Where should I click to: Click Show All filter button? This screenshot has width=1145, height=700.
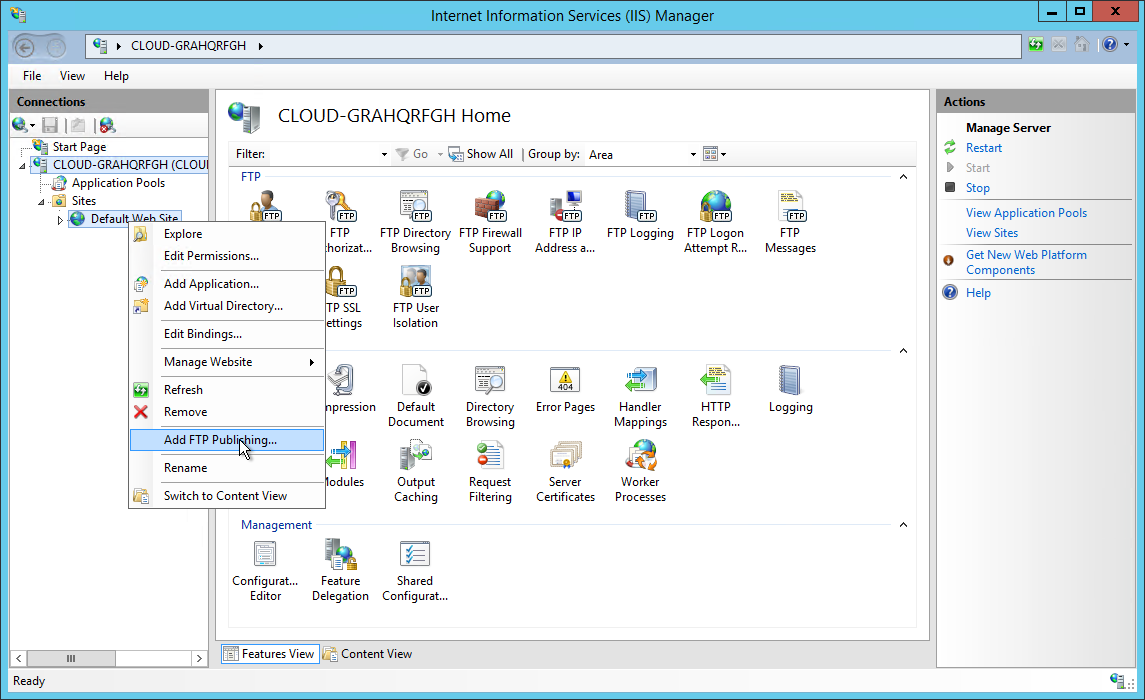481,154
